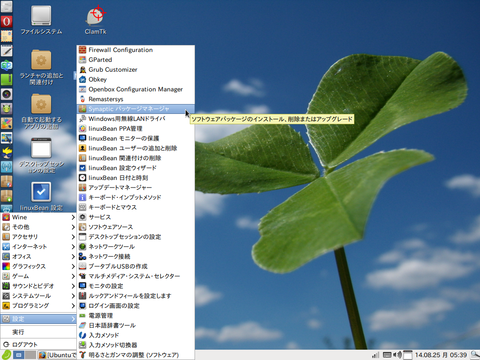Open Firewall Configuration from the menu
480x360 pixels.
pos(136,50)
